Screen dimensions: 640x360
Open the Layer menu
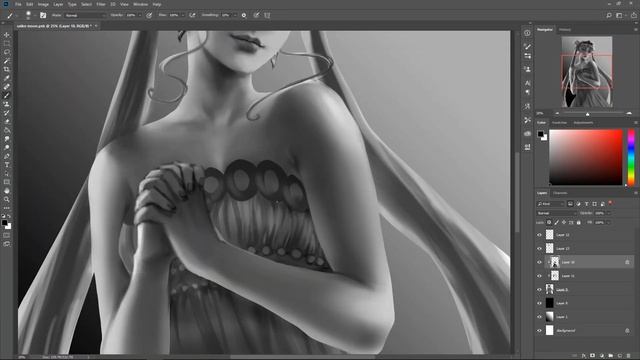pyautogui.click(x=58, y=4)
